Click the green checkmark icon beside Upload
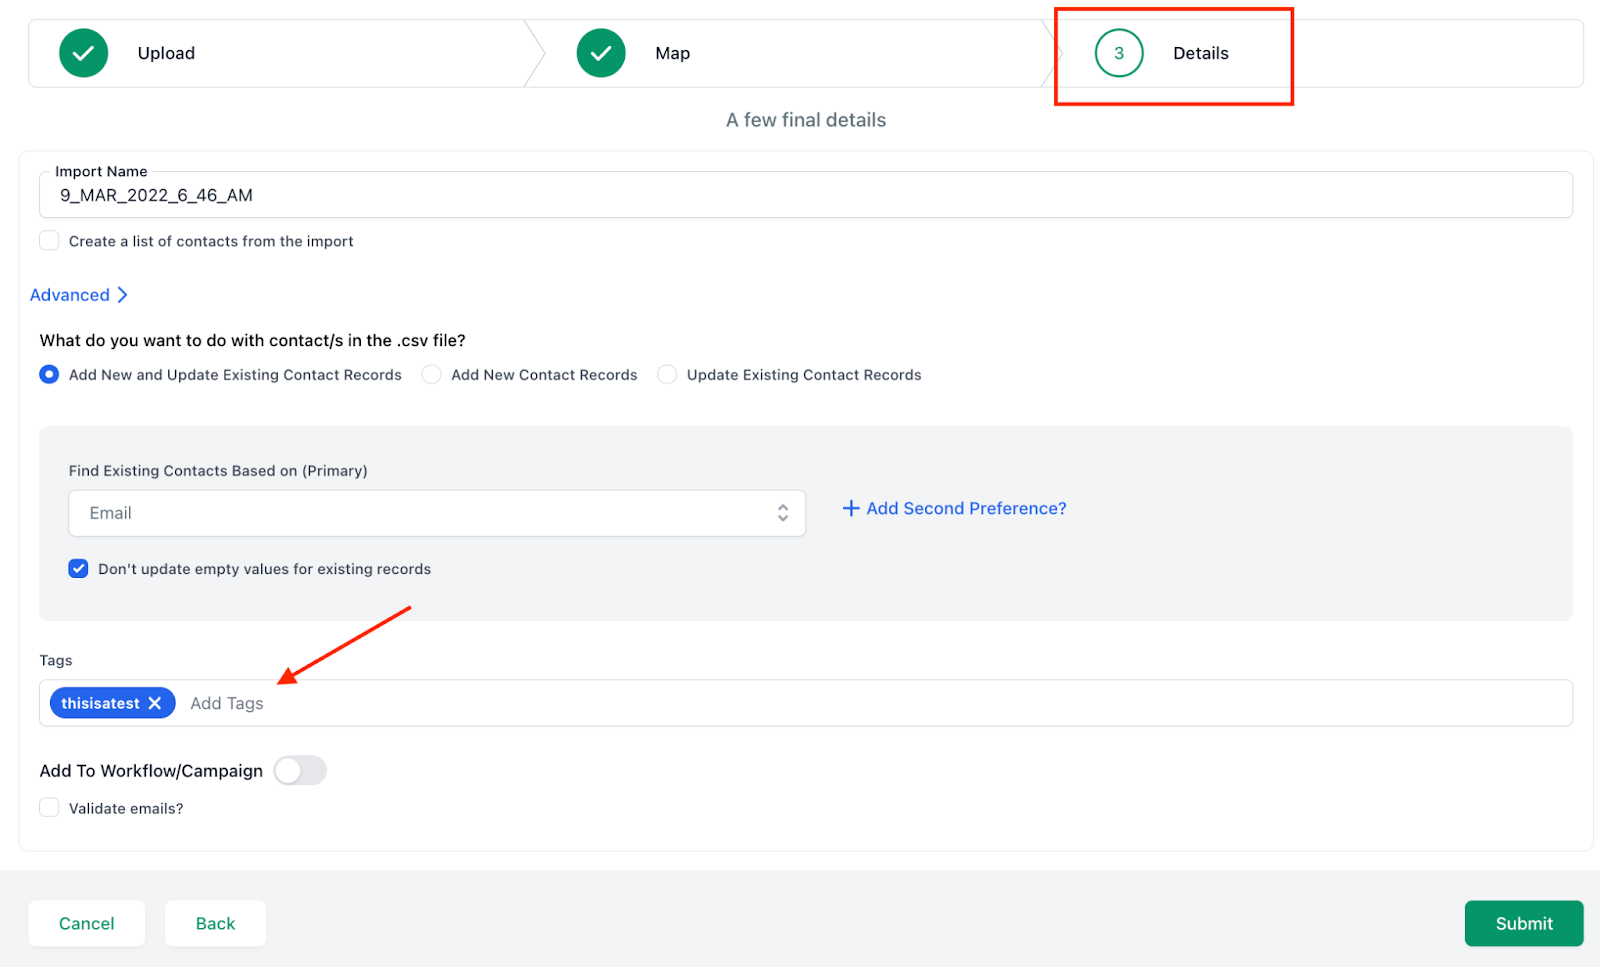1600x967 pixels. click(x=84, y=53)
